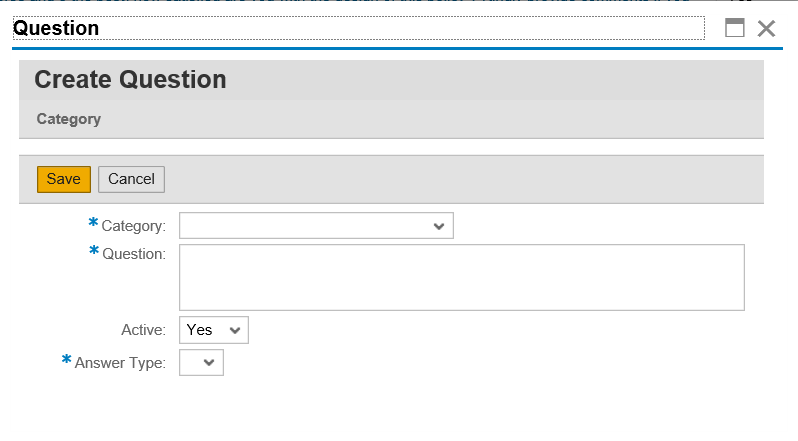Click the Question: field label
This screenshot has width=798, height=441.
tap(134, 254)
